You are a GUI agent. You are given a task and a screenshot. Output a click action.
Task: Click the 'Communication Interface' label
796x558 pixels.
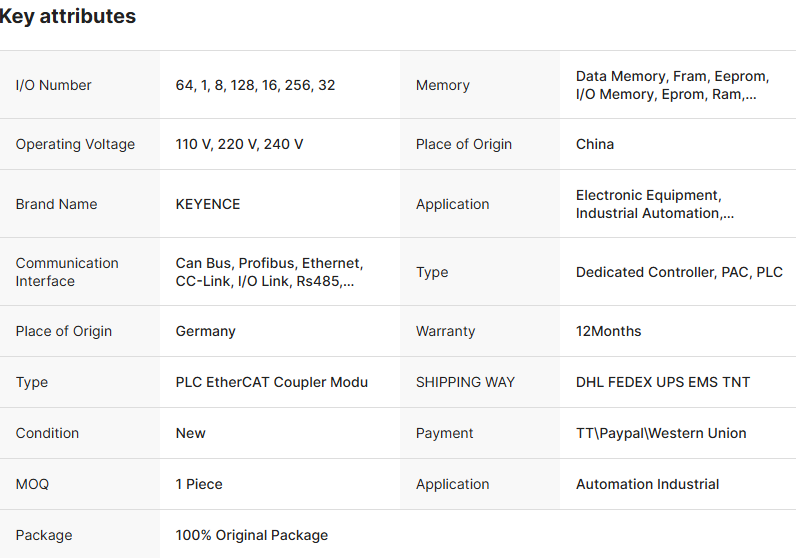tap(67, 272)
